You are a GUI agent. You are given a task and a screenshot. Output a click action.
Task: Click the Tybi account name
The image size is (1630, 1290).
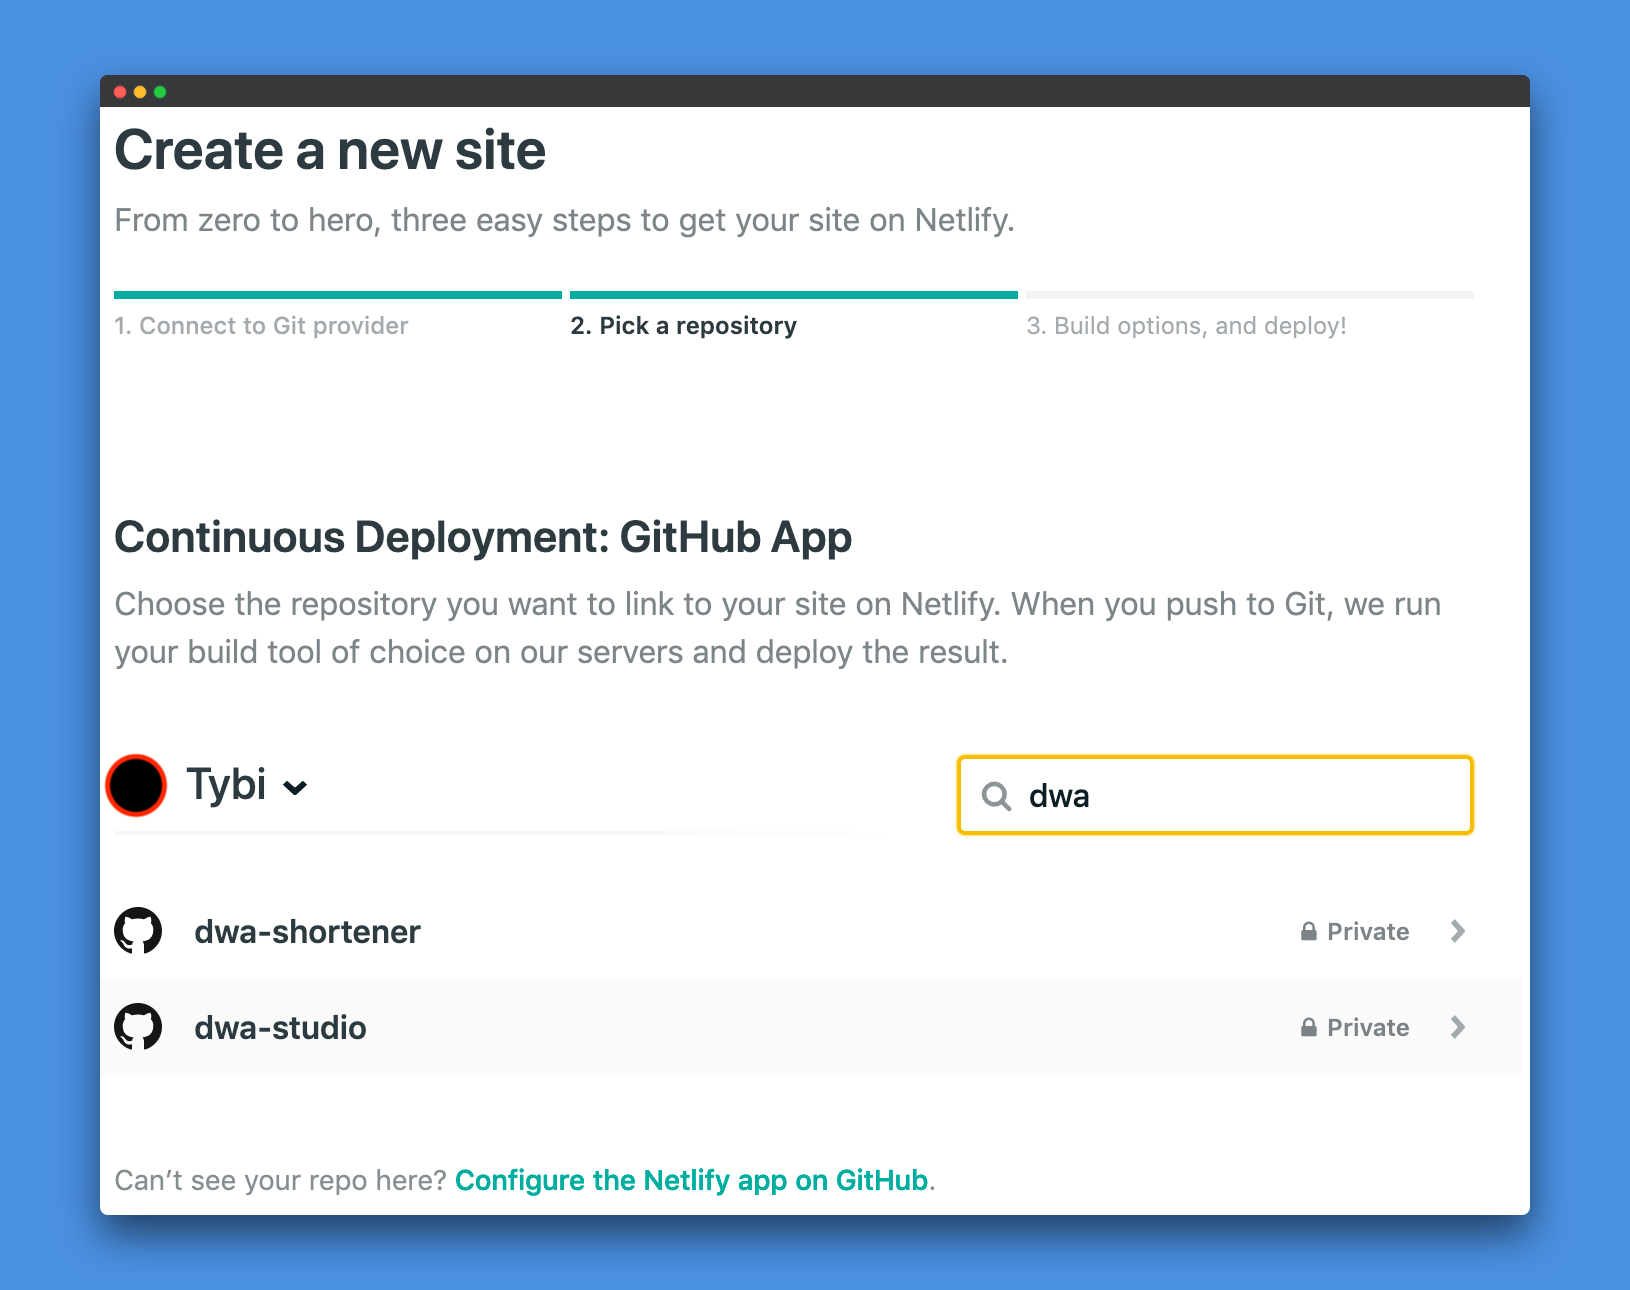click(x=226, y=785)
